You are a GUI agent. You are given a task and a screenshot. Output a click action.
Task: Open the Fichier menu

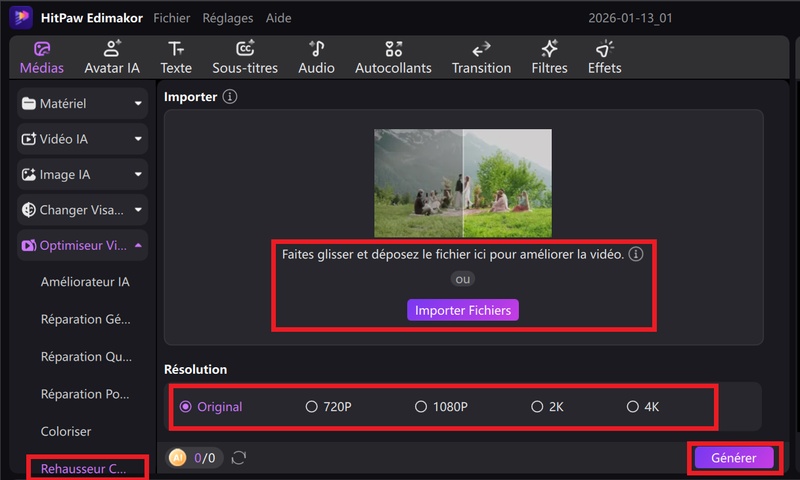click(172, 18)
